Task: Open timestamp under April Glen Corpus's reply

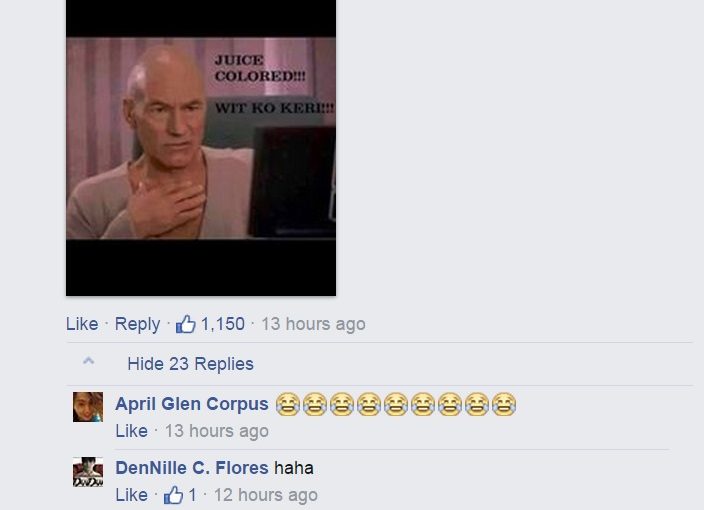Action: [x=217, y=431]
